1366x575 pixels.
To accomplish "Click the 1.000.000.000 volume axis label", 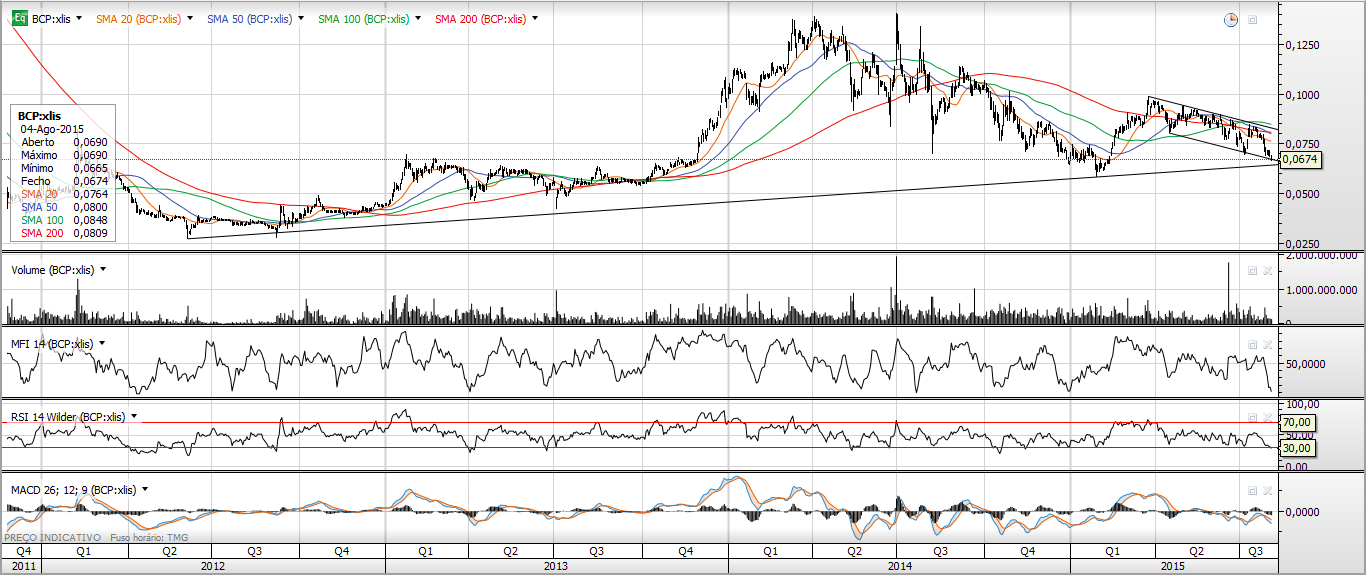I will click(x=1320, y=290).
